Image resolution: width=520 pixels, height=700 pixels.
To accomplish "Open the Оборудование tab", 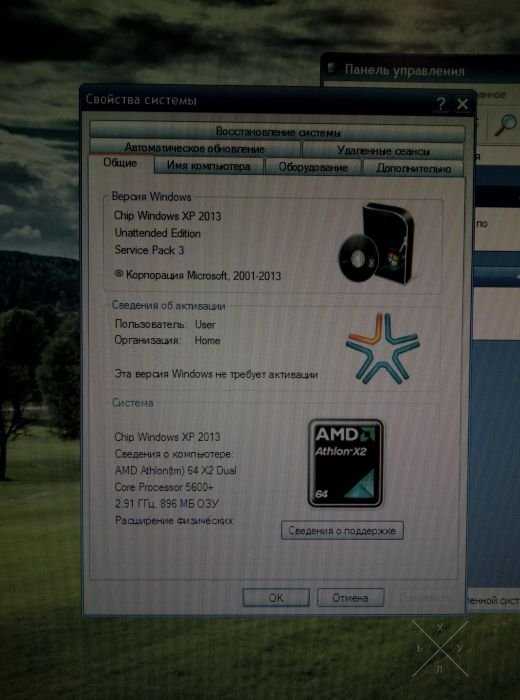I will (x=313, y=167).
